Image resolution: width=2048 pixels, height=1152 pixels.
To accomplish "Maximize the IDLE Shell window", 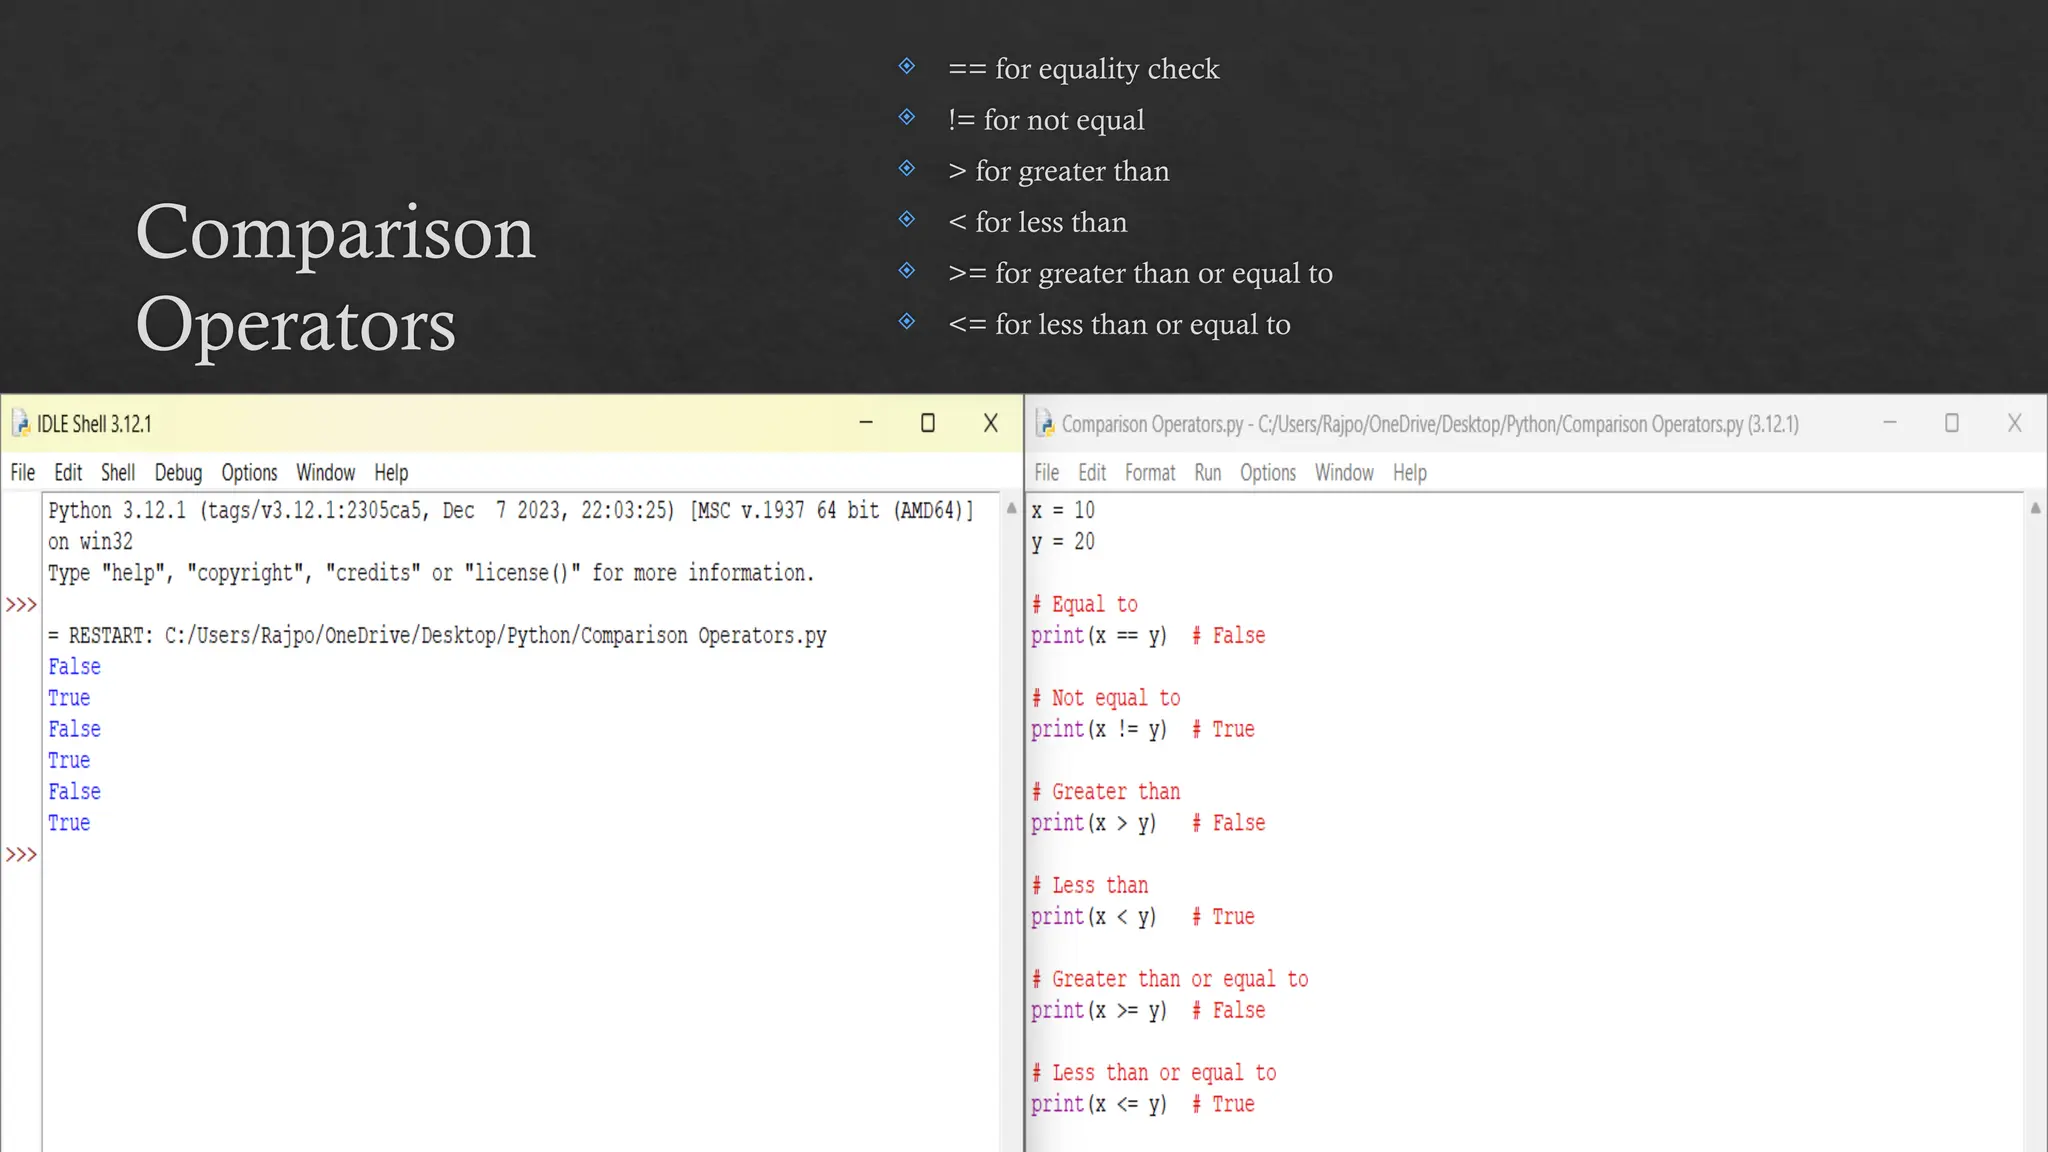I will tap(928, 423).
